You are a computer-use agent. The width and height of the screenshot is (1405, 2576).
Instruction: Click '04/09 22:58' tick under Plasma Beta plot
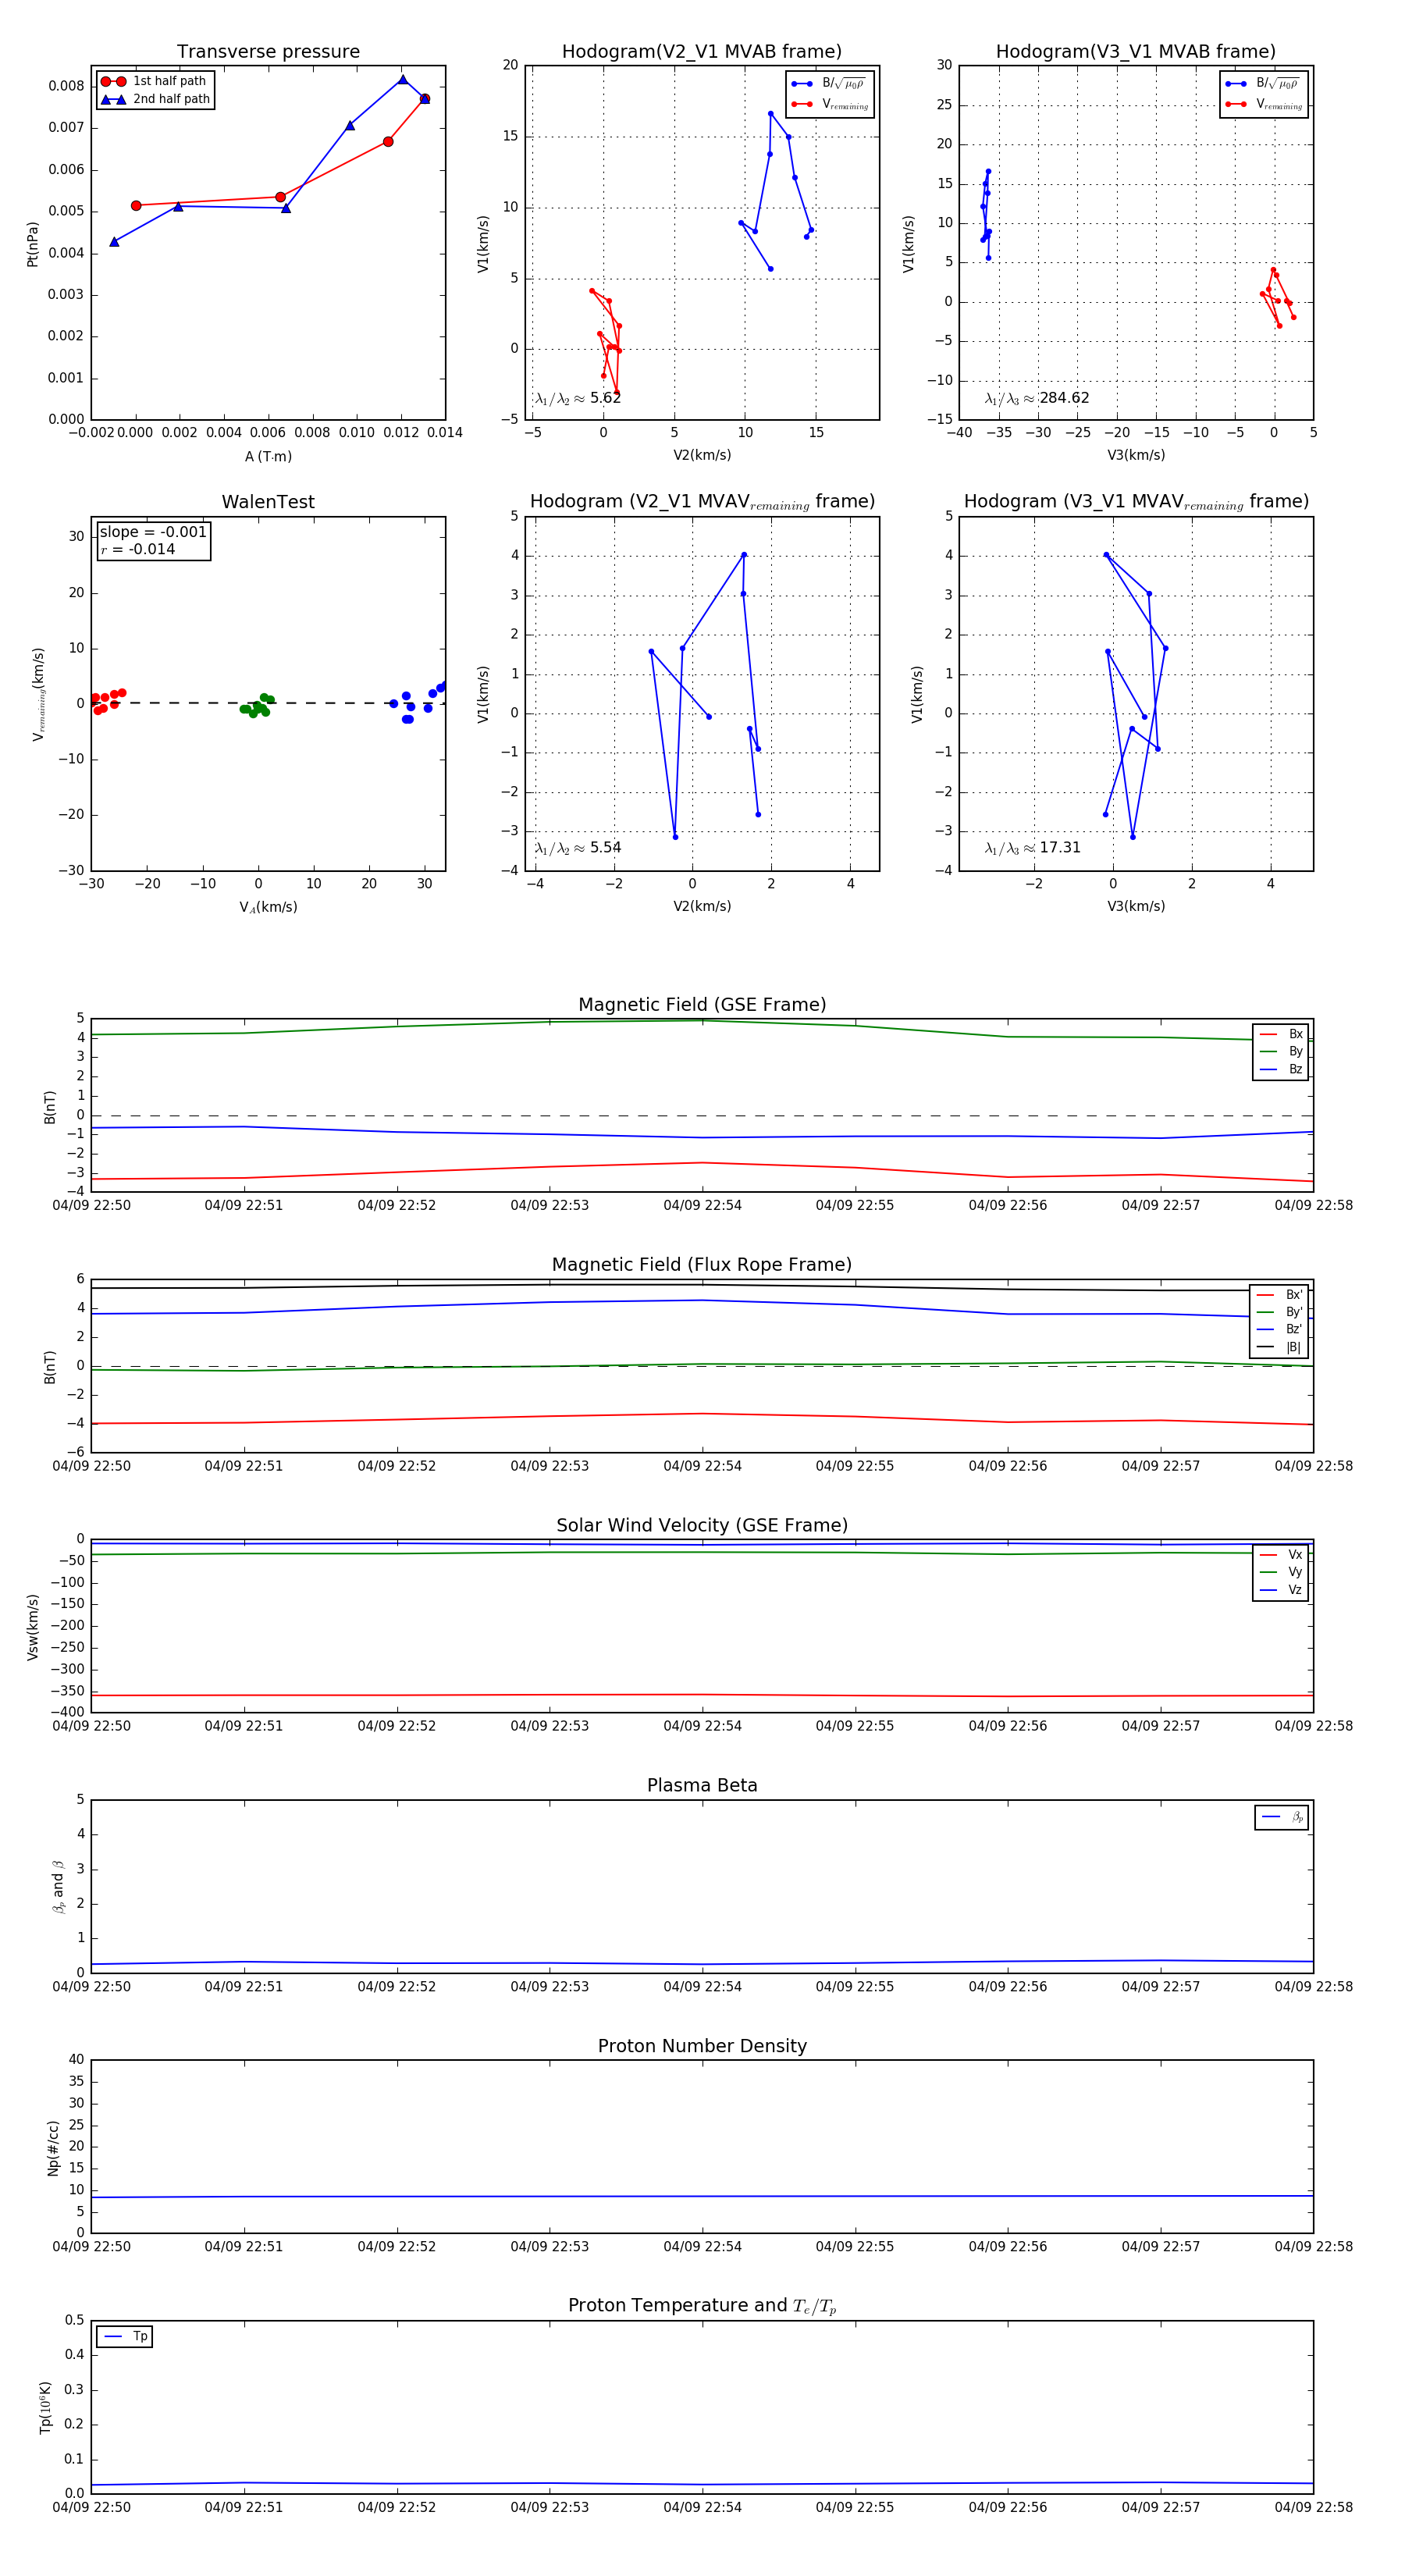click(1313, 1987)
